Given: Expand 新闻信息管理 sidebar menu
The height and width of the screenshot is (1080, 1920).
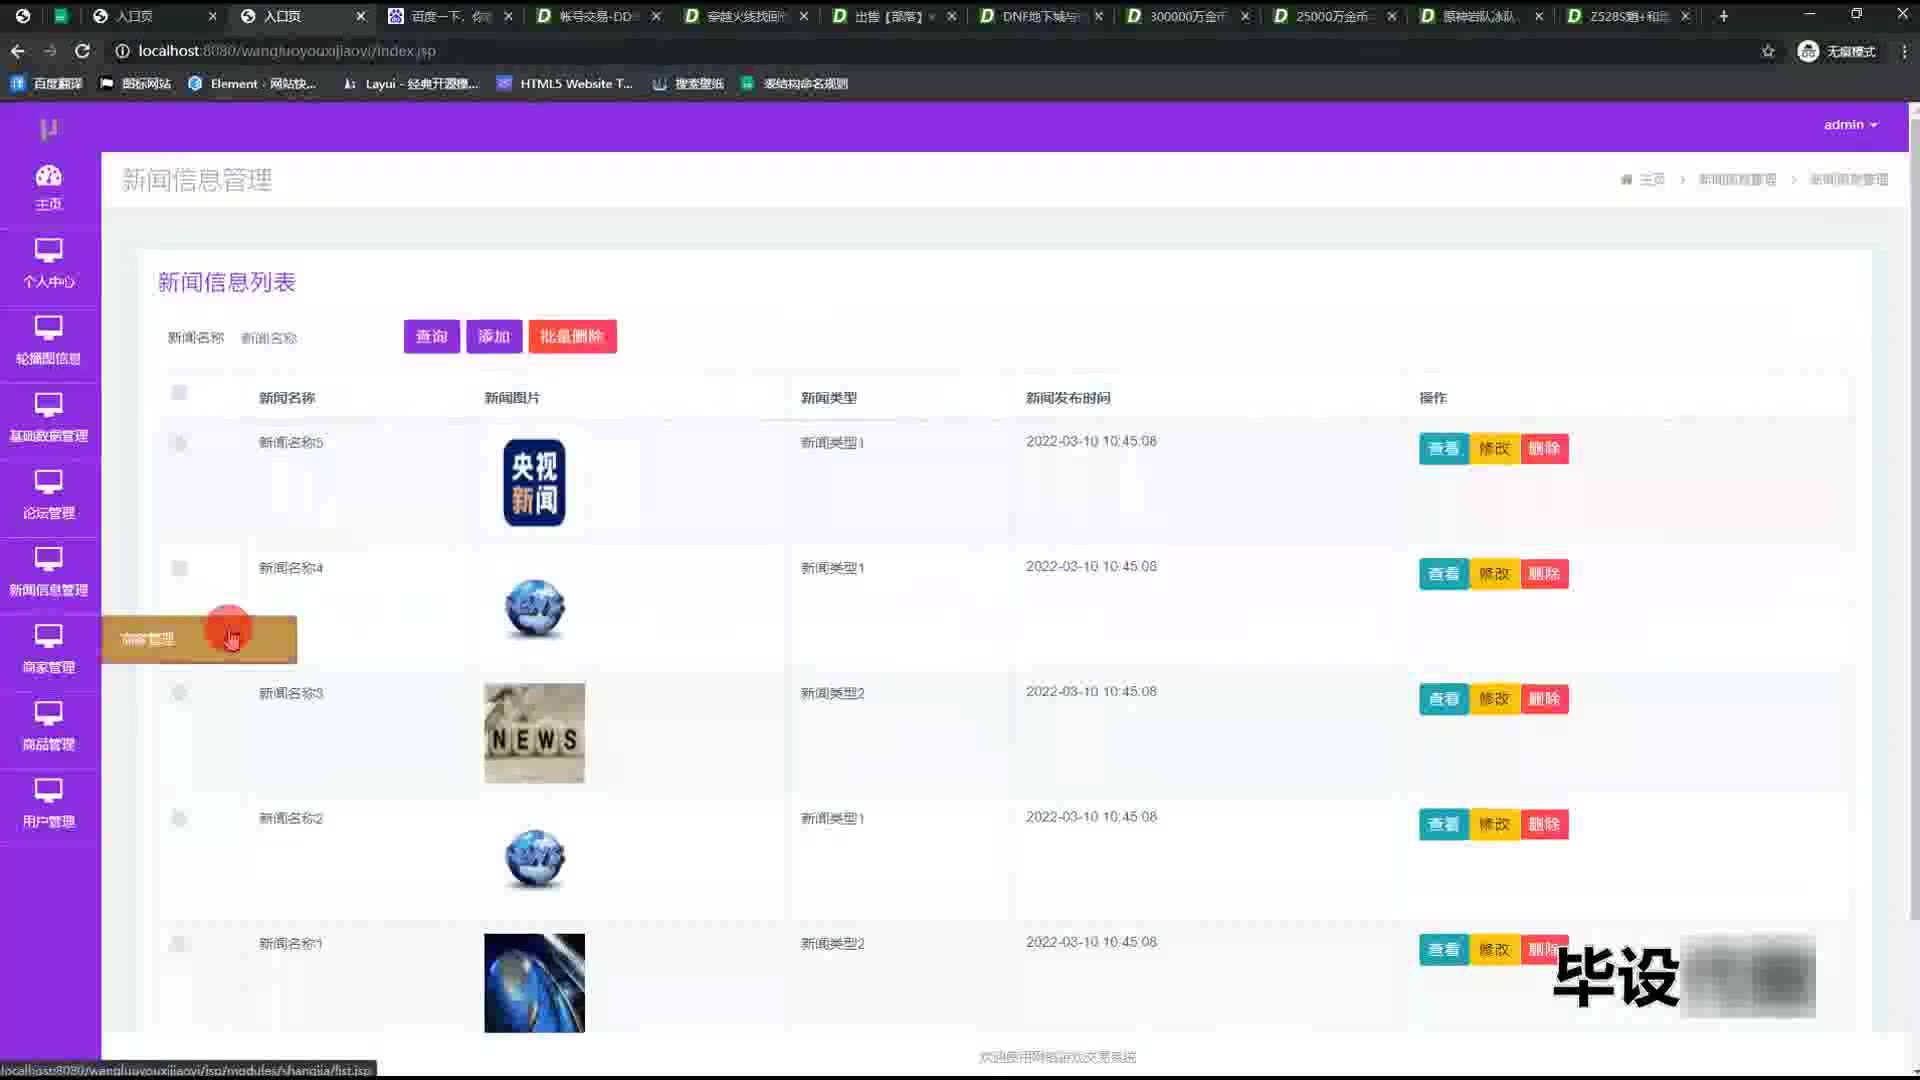Looking at the screenshot, I should (x=48, y=573).
